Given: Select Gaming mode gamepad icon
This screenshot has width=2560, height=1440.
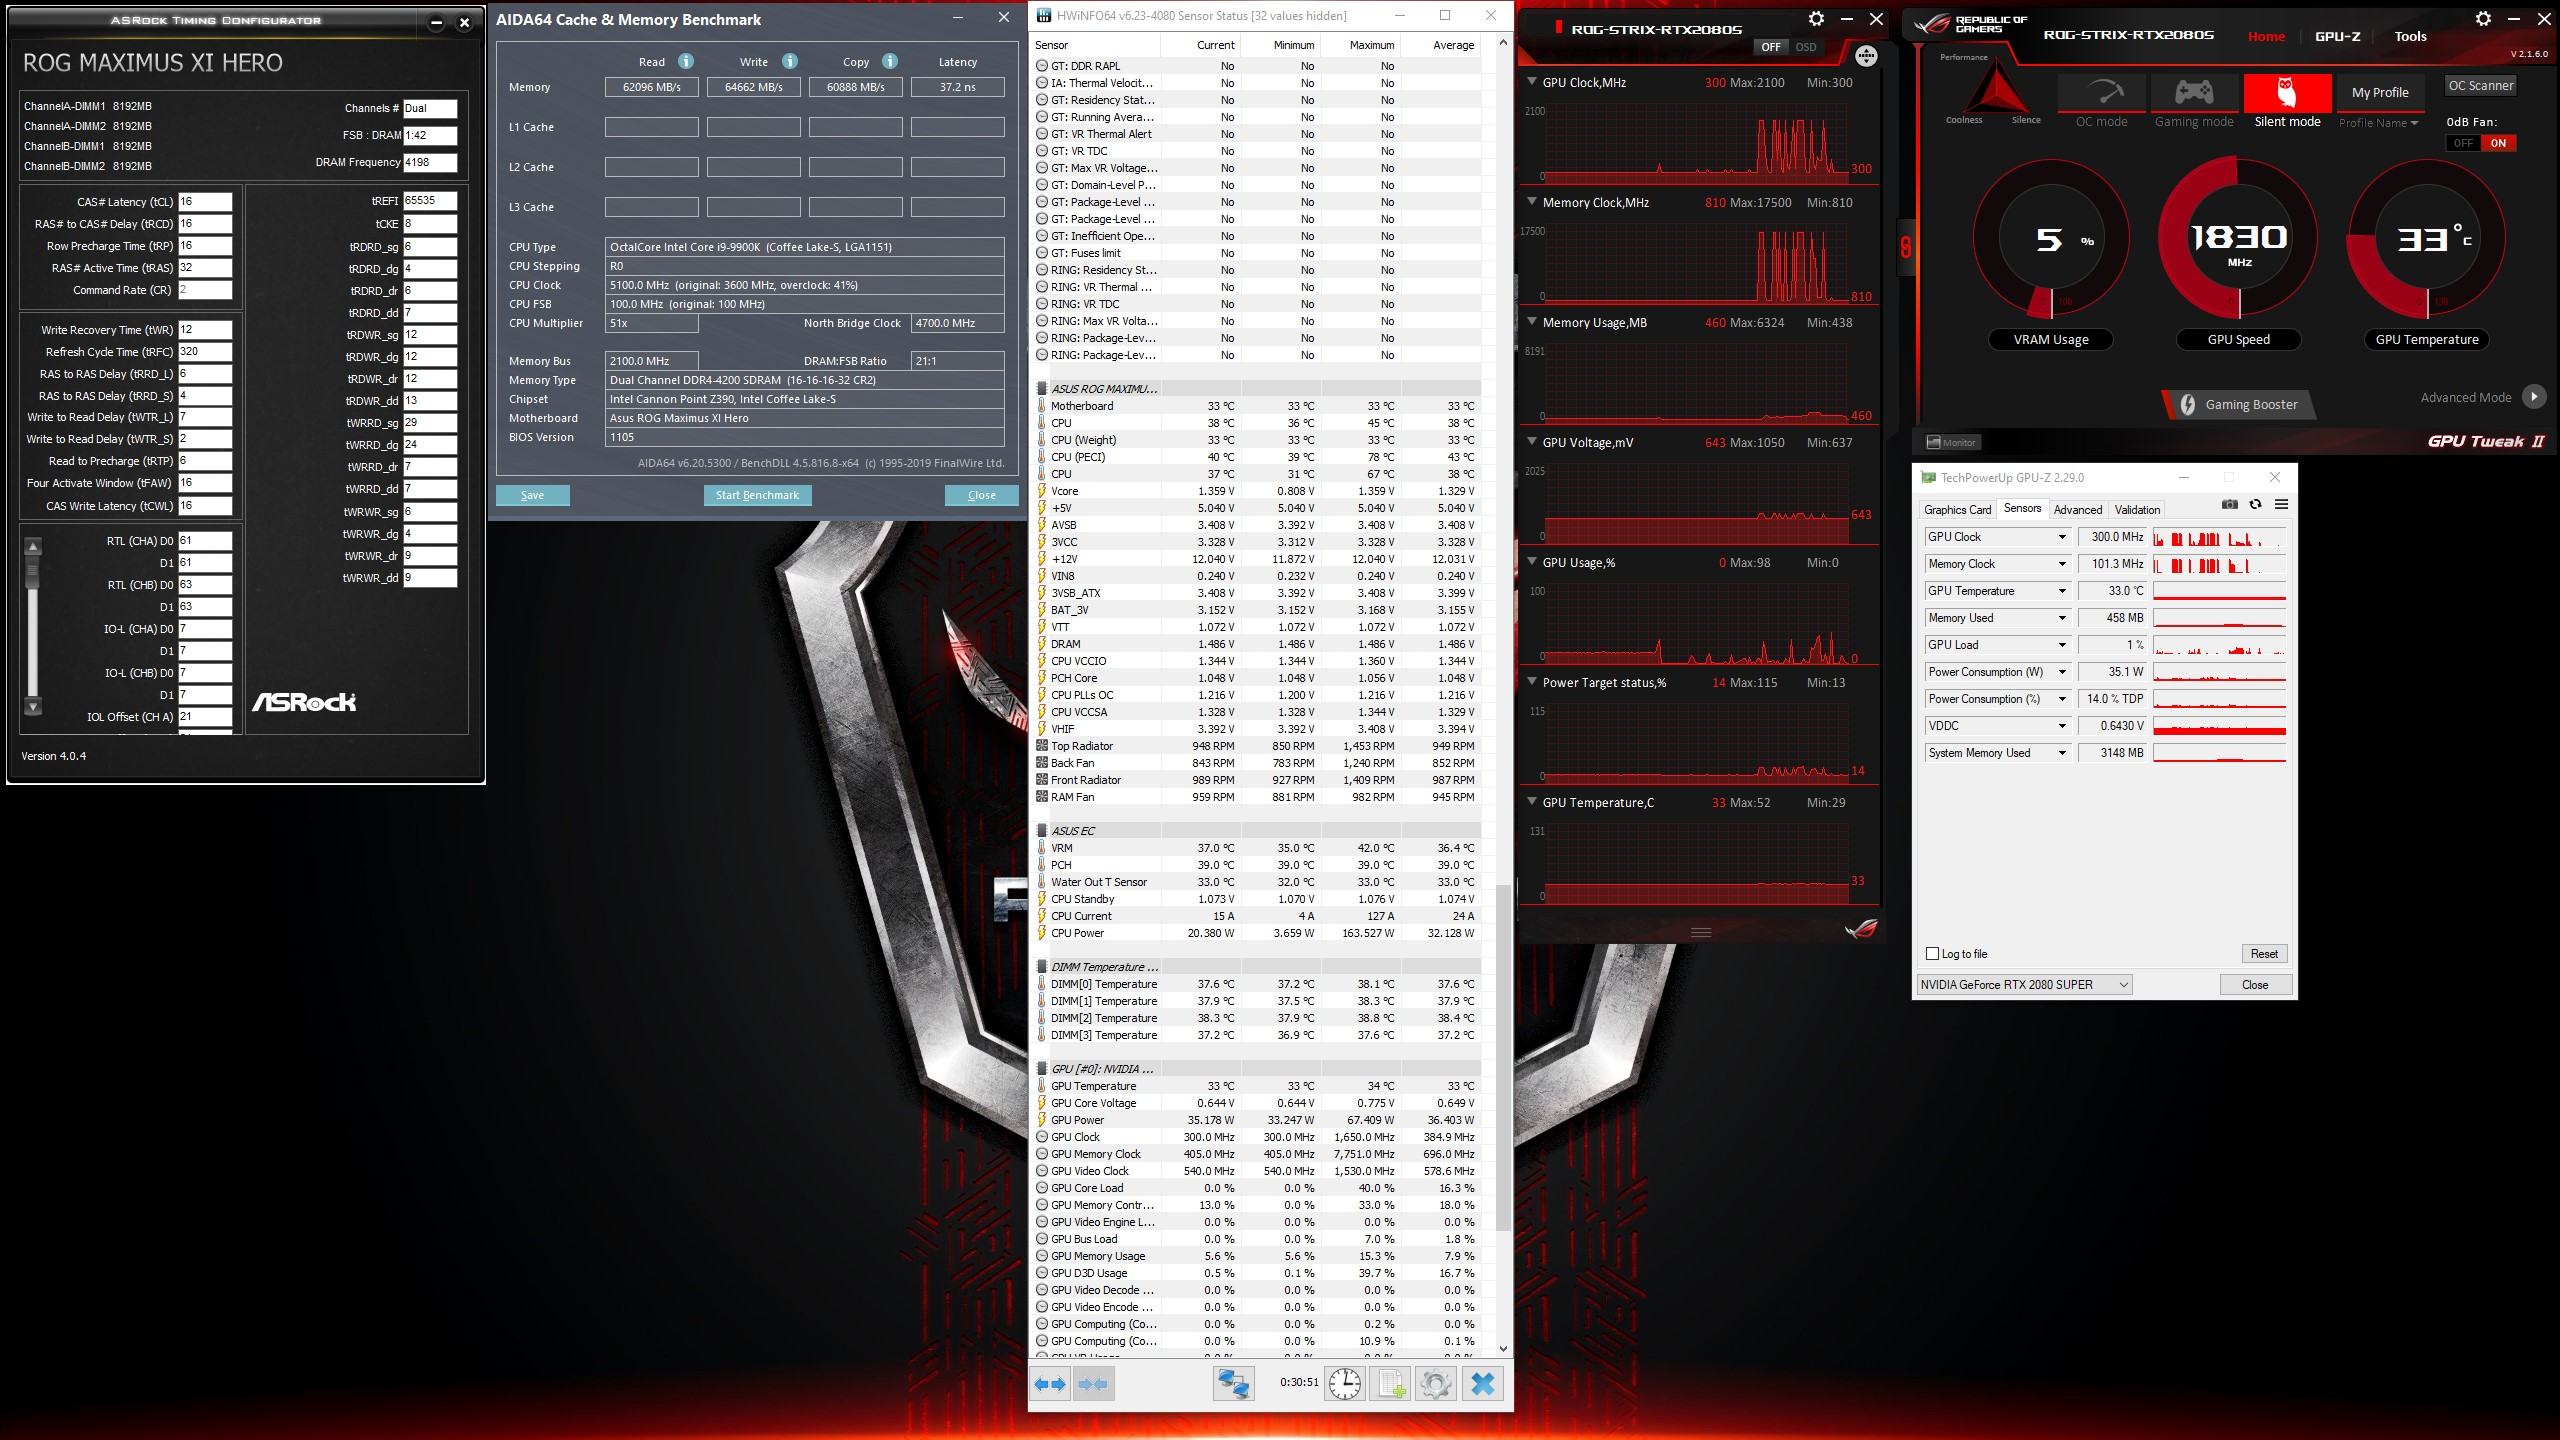Looking at the screenshot, I should point(2194,94).
